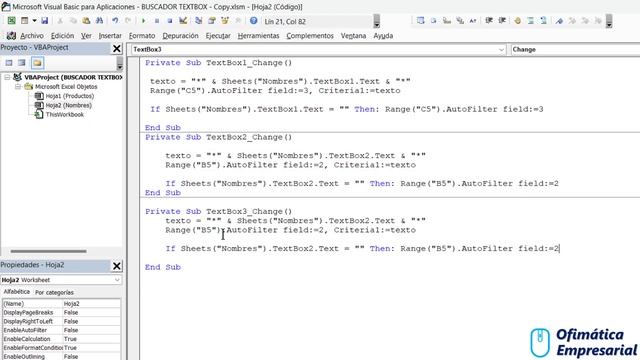Click the DisplayPageBreaks False value
Viewport: 640px width, 360px height.
(91, 313)
